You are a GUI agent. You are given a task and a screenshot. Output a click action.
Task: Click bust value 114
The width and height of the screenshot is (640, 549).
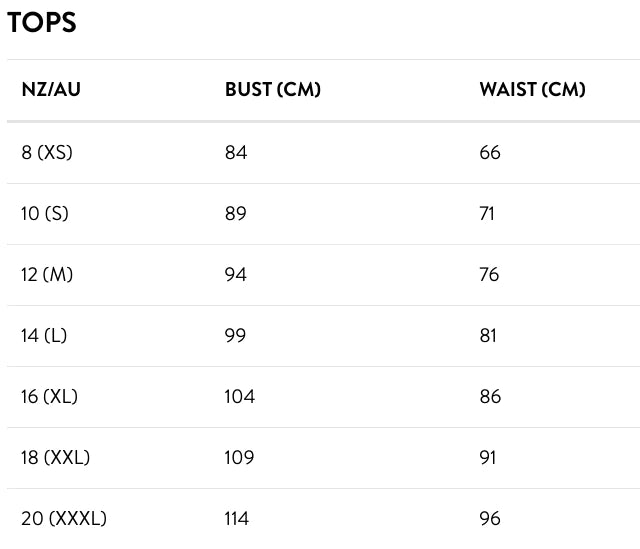click(x=237, y=518)
